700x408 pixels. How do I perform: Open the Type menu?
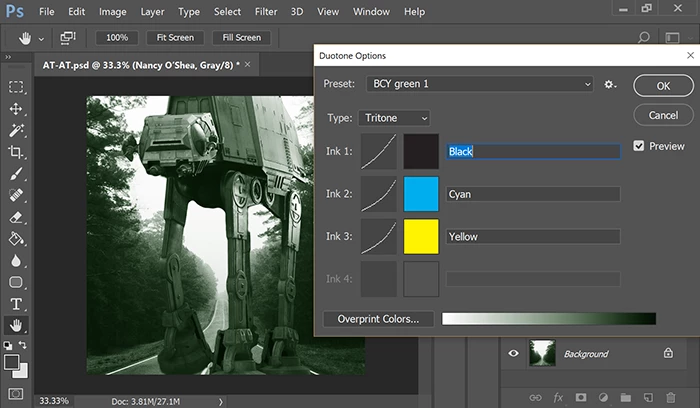tap(189, 12)
